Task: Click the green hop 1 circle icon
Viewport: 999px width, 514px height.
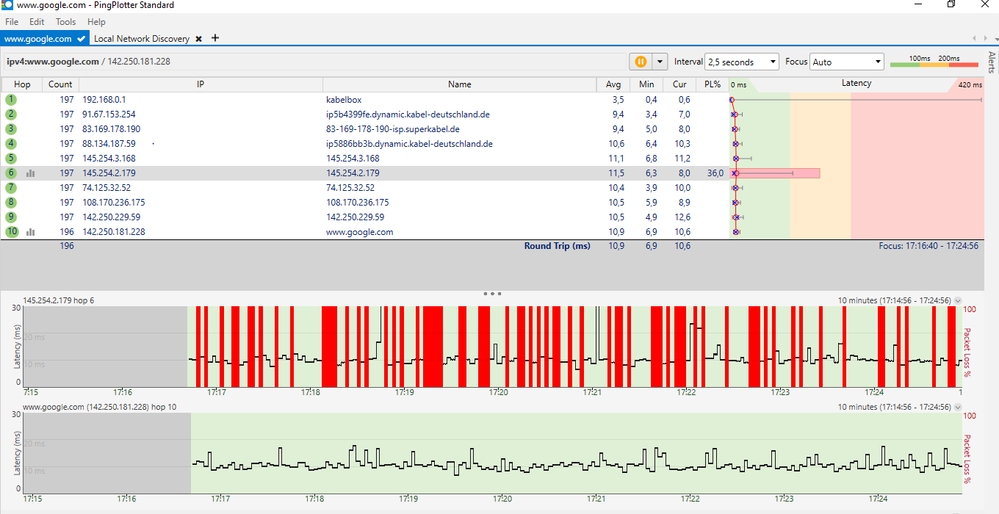Action: tap(11, 100)
